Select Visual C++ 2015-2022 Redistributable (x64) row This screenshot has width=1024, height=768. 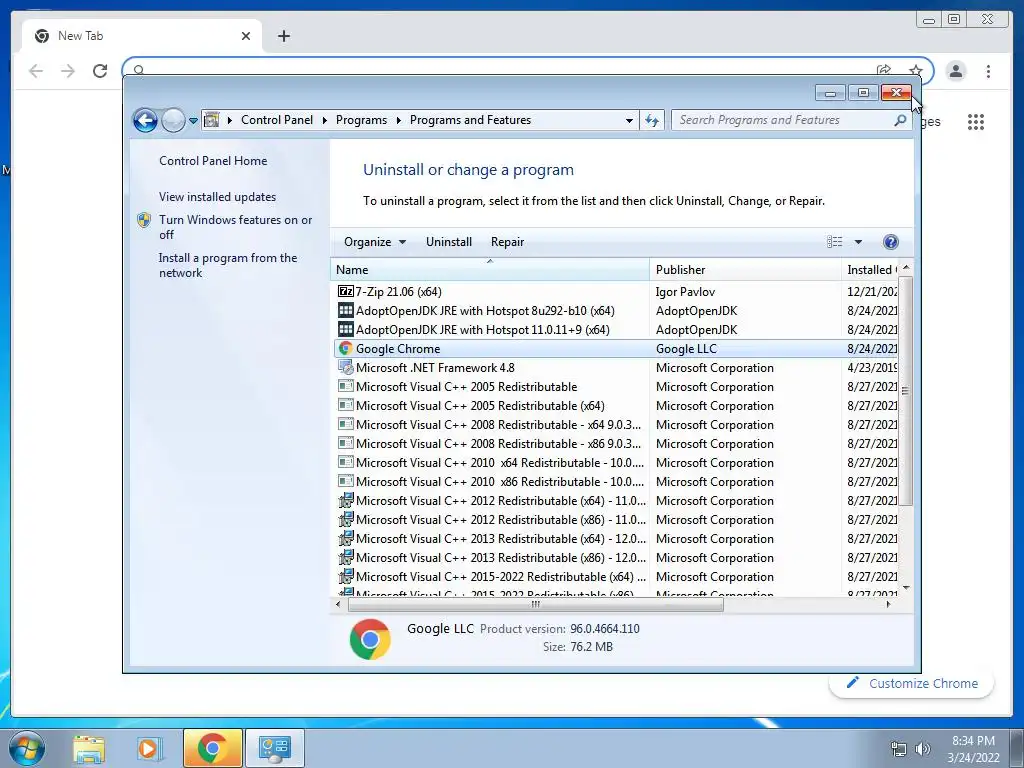point(615,577)
